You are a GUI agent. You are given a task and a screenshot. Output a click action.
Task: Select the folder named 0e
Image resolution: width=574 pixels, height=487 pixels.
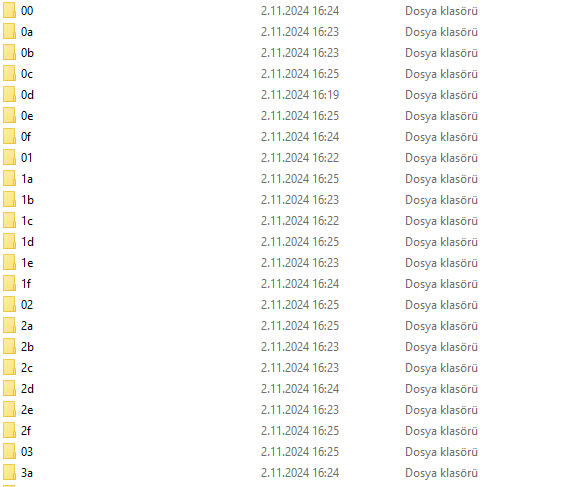[27, 116]
